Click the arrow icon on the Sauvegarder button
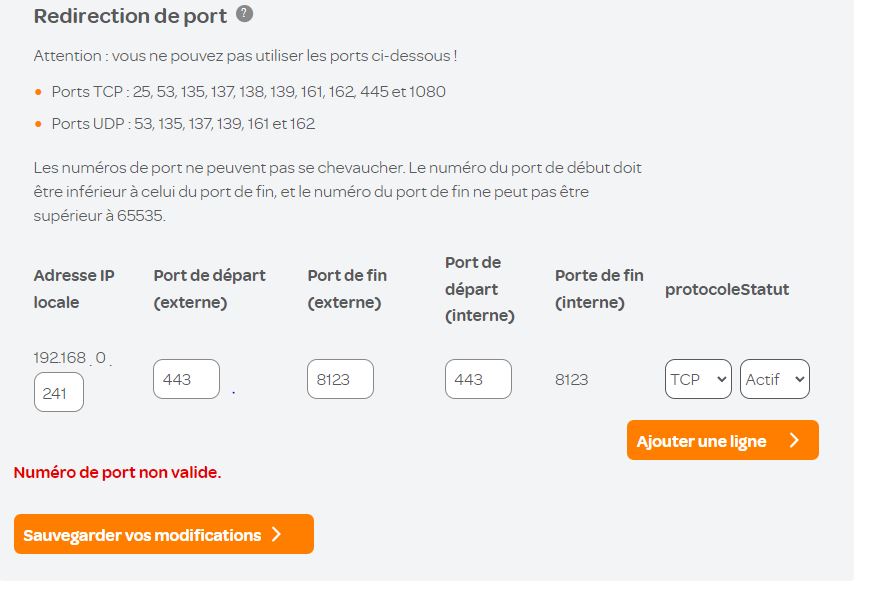This screenshot has width=891, height=596. 277,535
